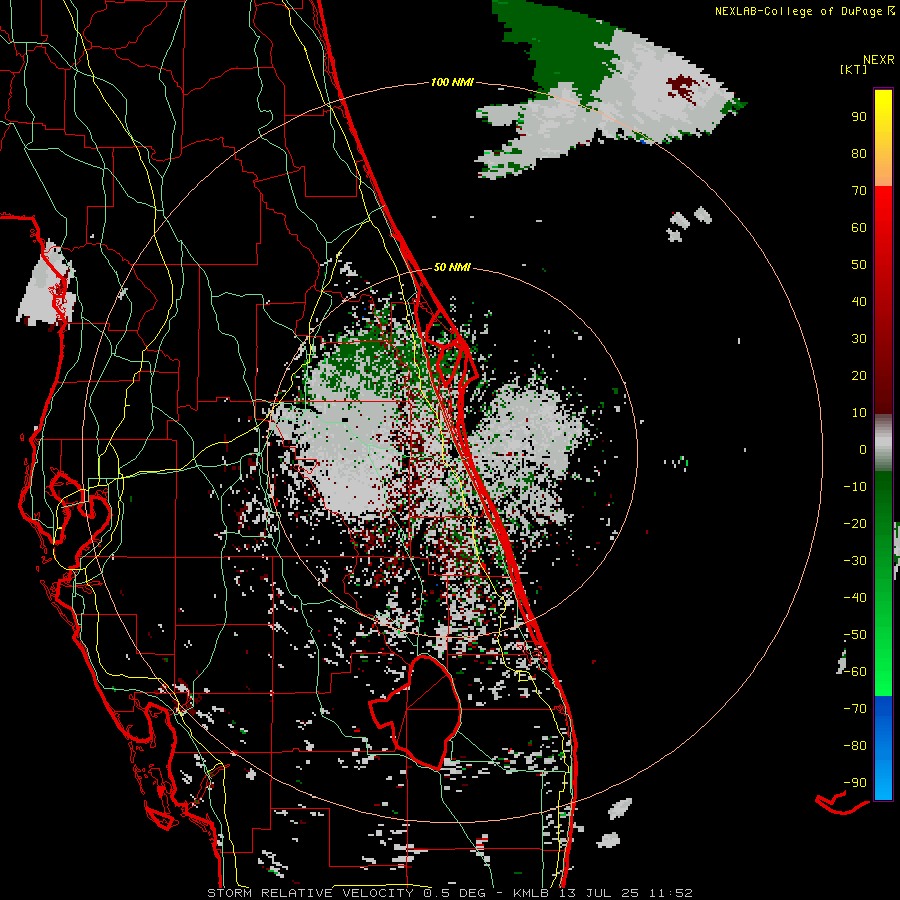Image resolution: width=900 pixels, height=900 pixels.
Task: Click the -70 value on the velocity scale
Action: tap(855, 709)
